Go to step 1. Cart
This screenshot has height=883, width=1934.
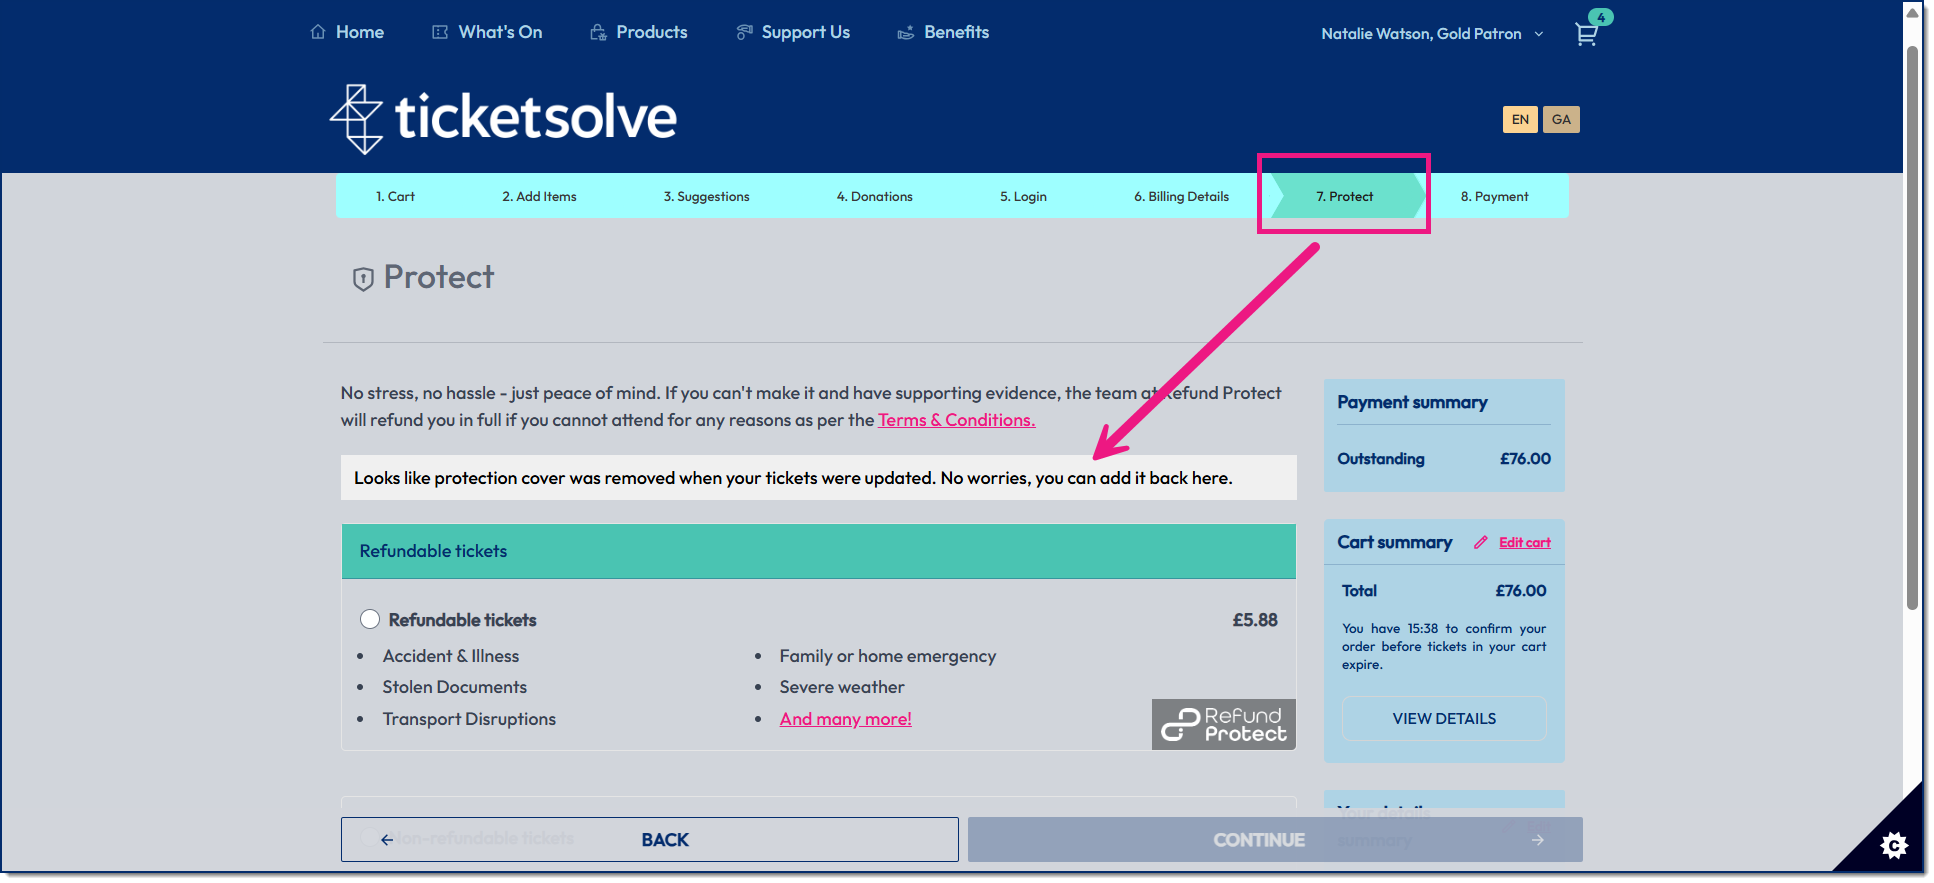tap(395, 196)
